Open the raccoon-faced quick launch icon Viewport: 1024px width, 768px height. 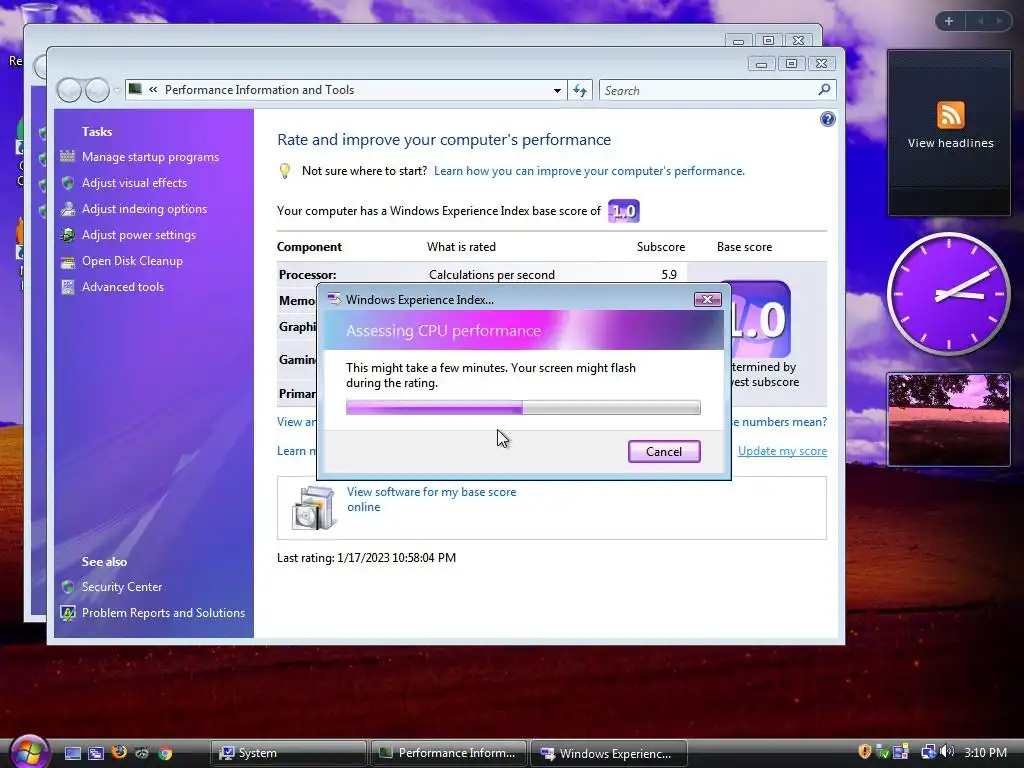pyautogui.click(x=142, y=753)
